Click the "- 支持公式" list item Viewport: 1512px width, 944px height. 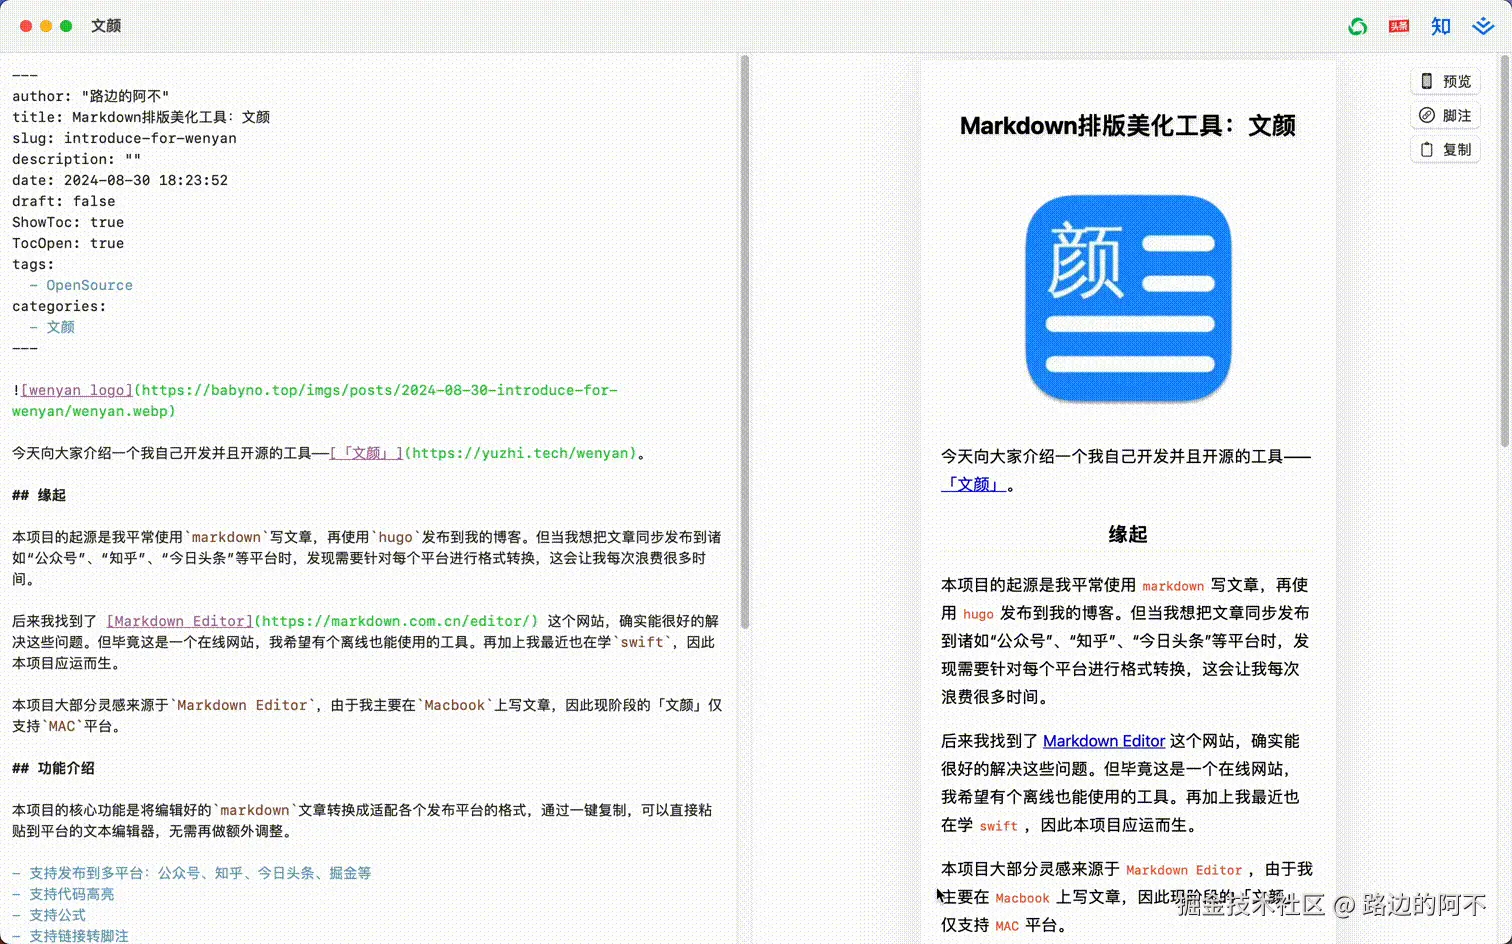(49, 915)
